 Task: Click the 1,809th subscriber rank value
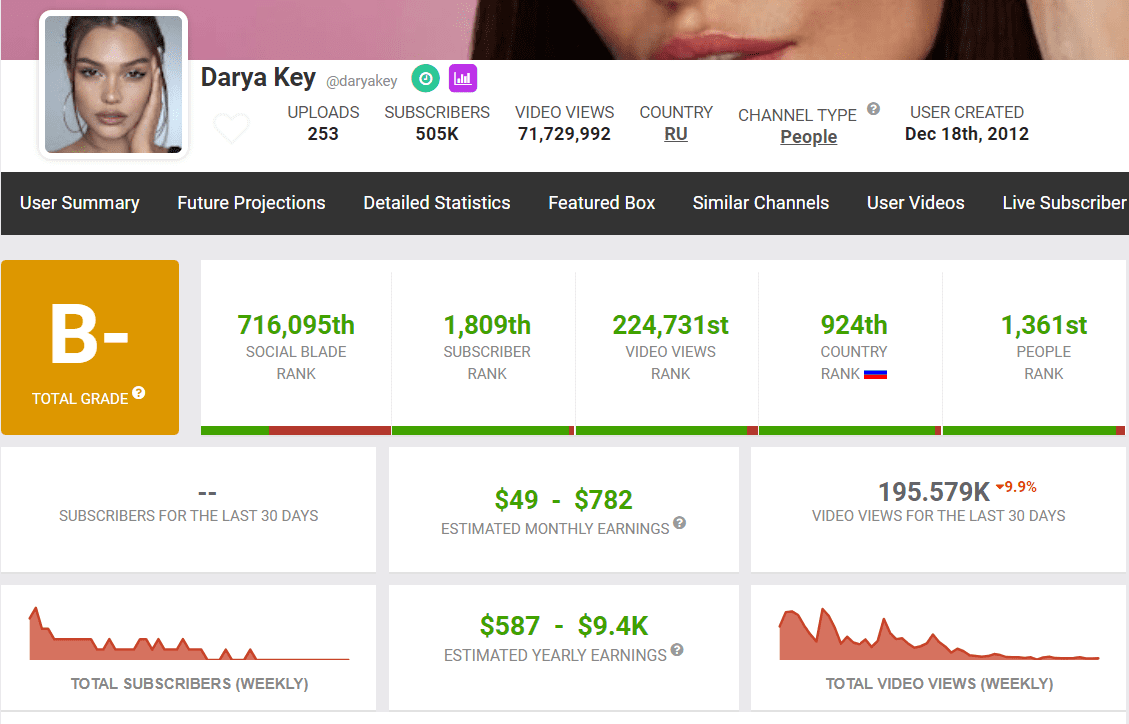click(x=487, y=325)
